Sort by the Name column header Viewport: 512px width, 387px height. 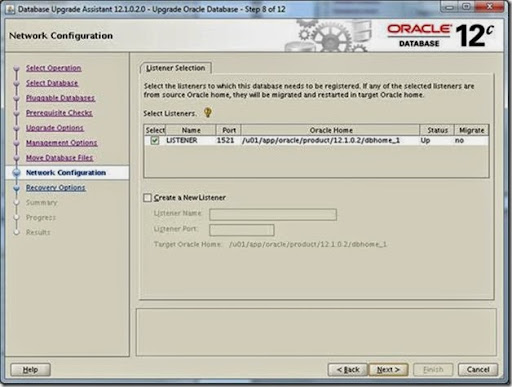(191, 130)
